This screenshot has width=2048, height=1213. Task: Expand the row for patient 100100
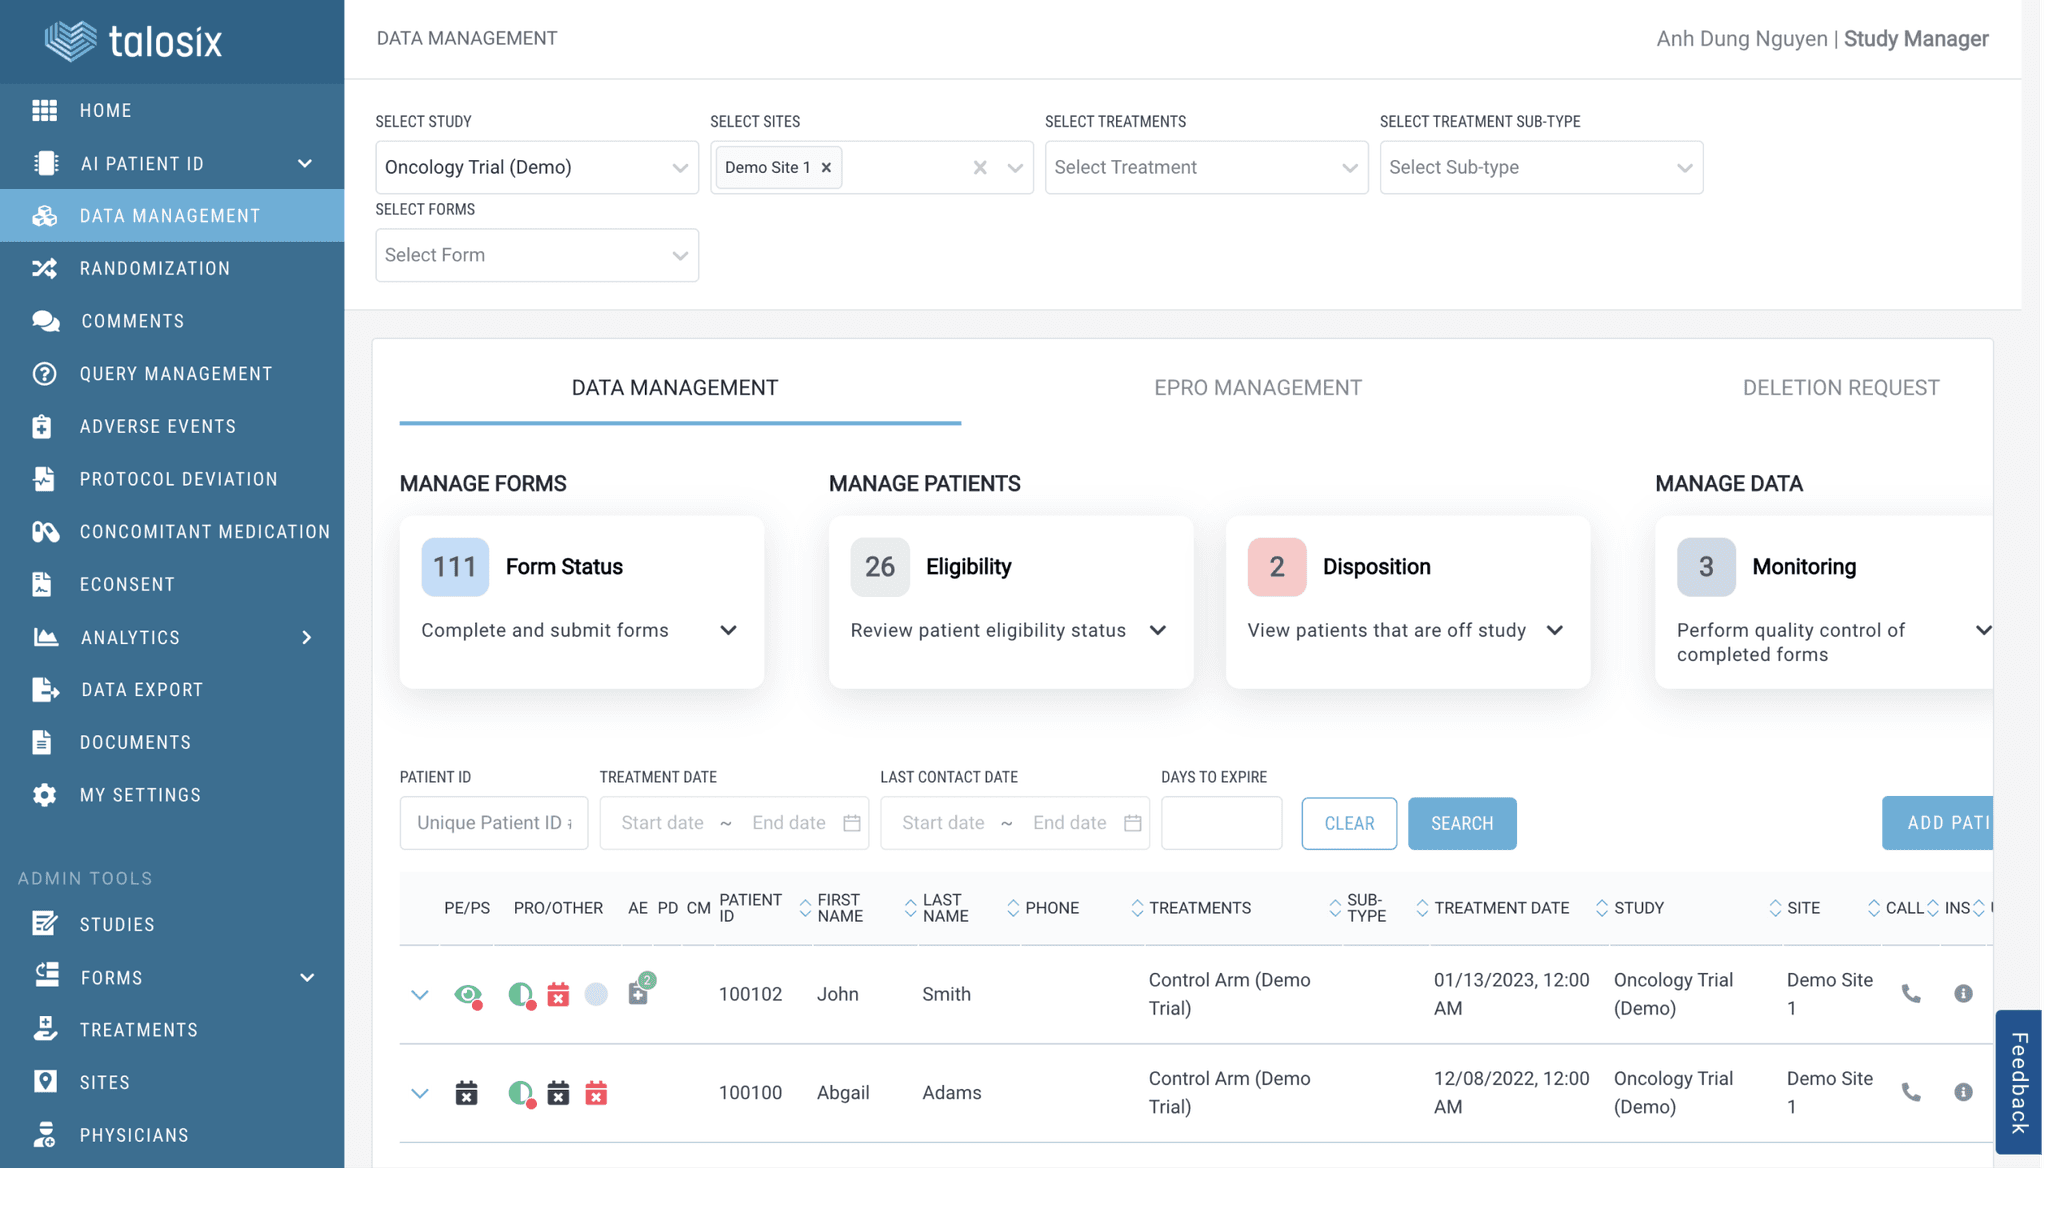pyautogui.click(x=420, y=1092)
